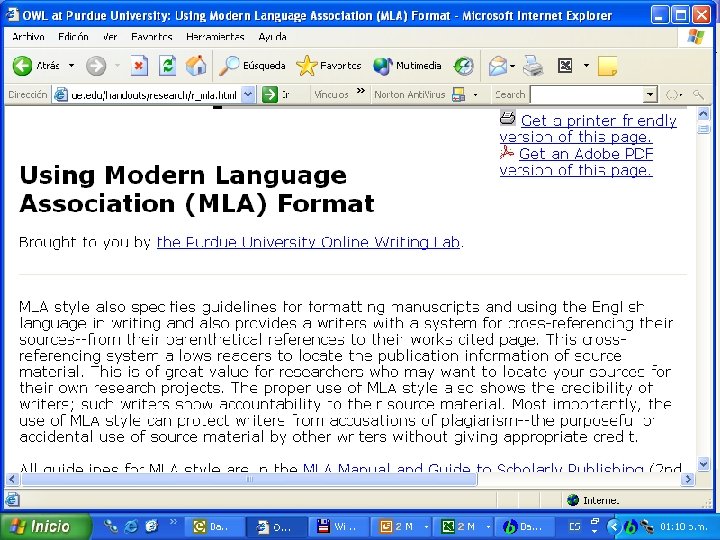Click the horizontal scrollbar right arrow
This screenshot has height=540, width=720.
[687, 479]
